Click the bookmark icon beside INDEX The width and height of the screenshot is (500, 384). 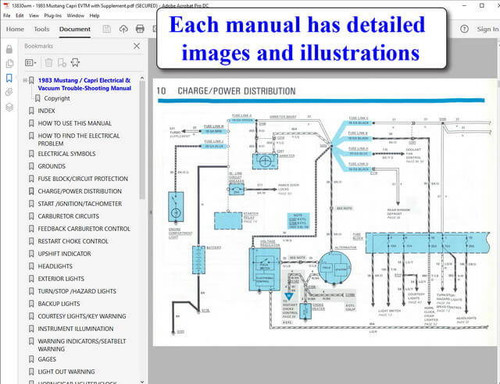coord(31,111)
